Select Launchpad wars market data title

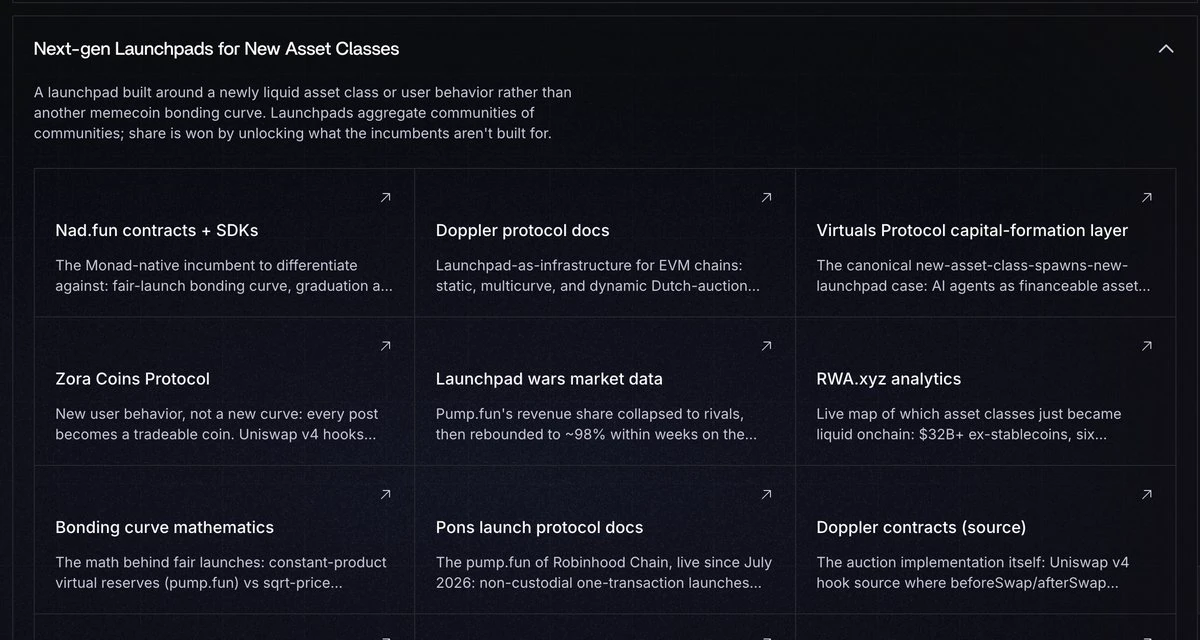point(549,379)
